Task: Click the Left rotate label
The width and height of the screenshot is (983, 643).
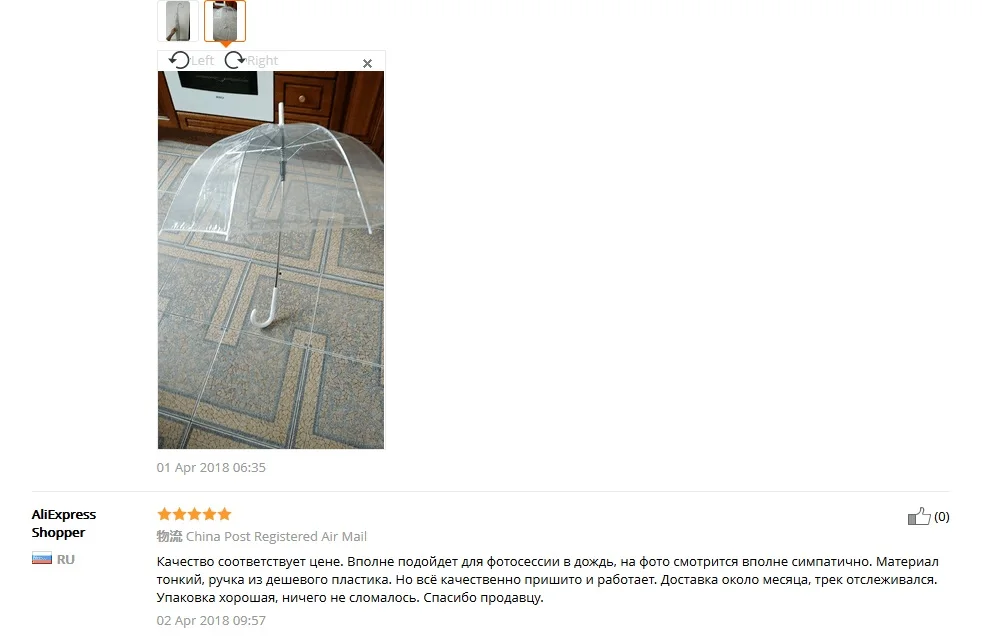Action: point(202,60)
